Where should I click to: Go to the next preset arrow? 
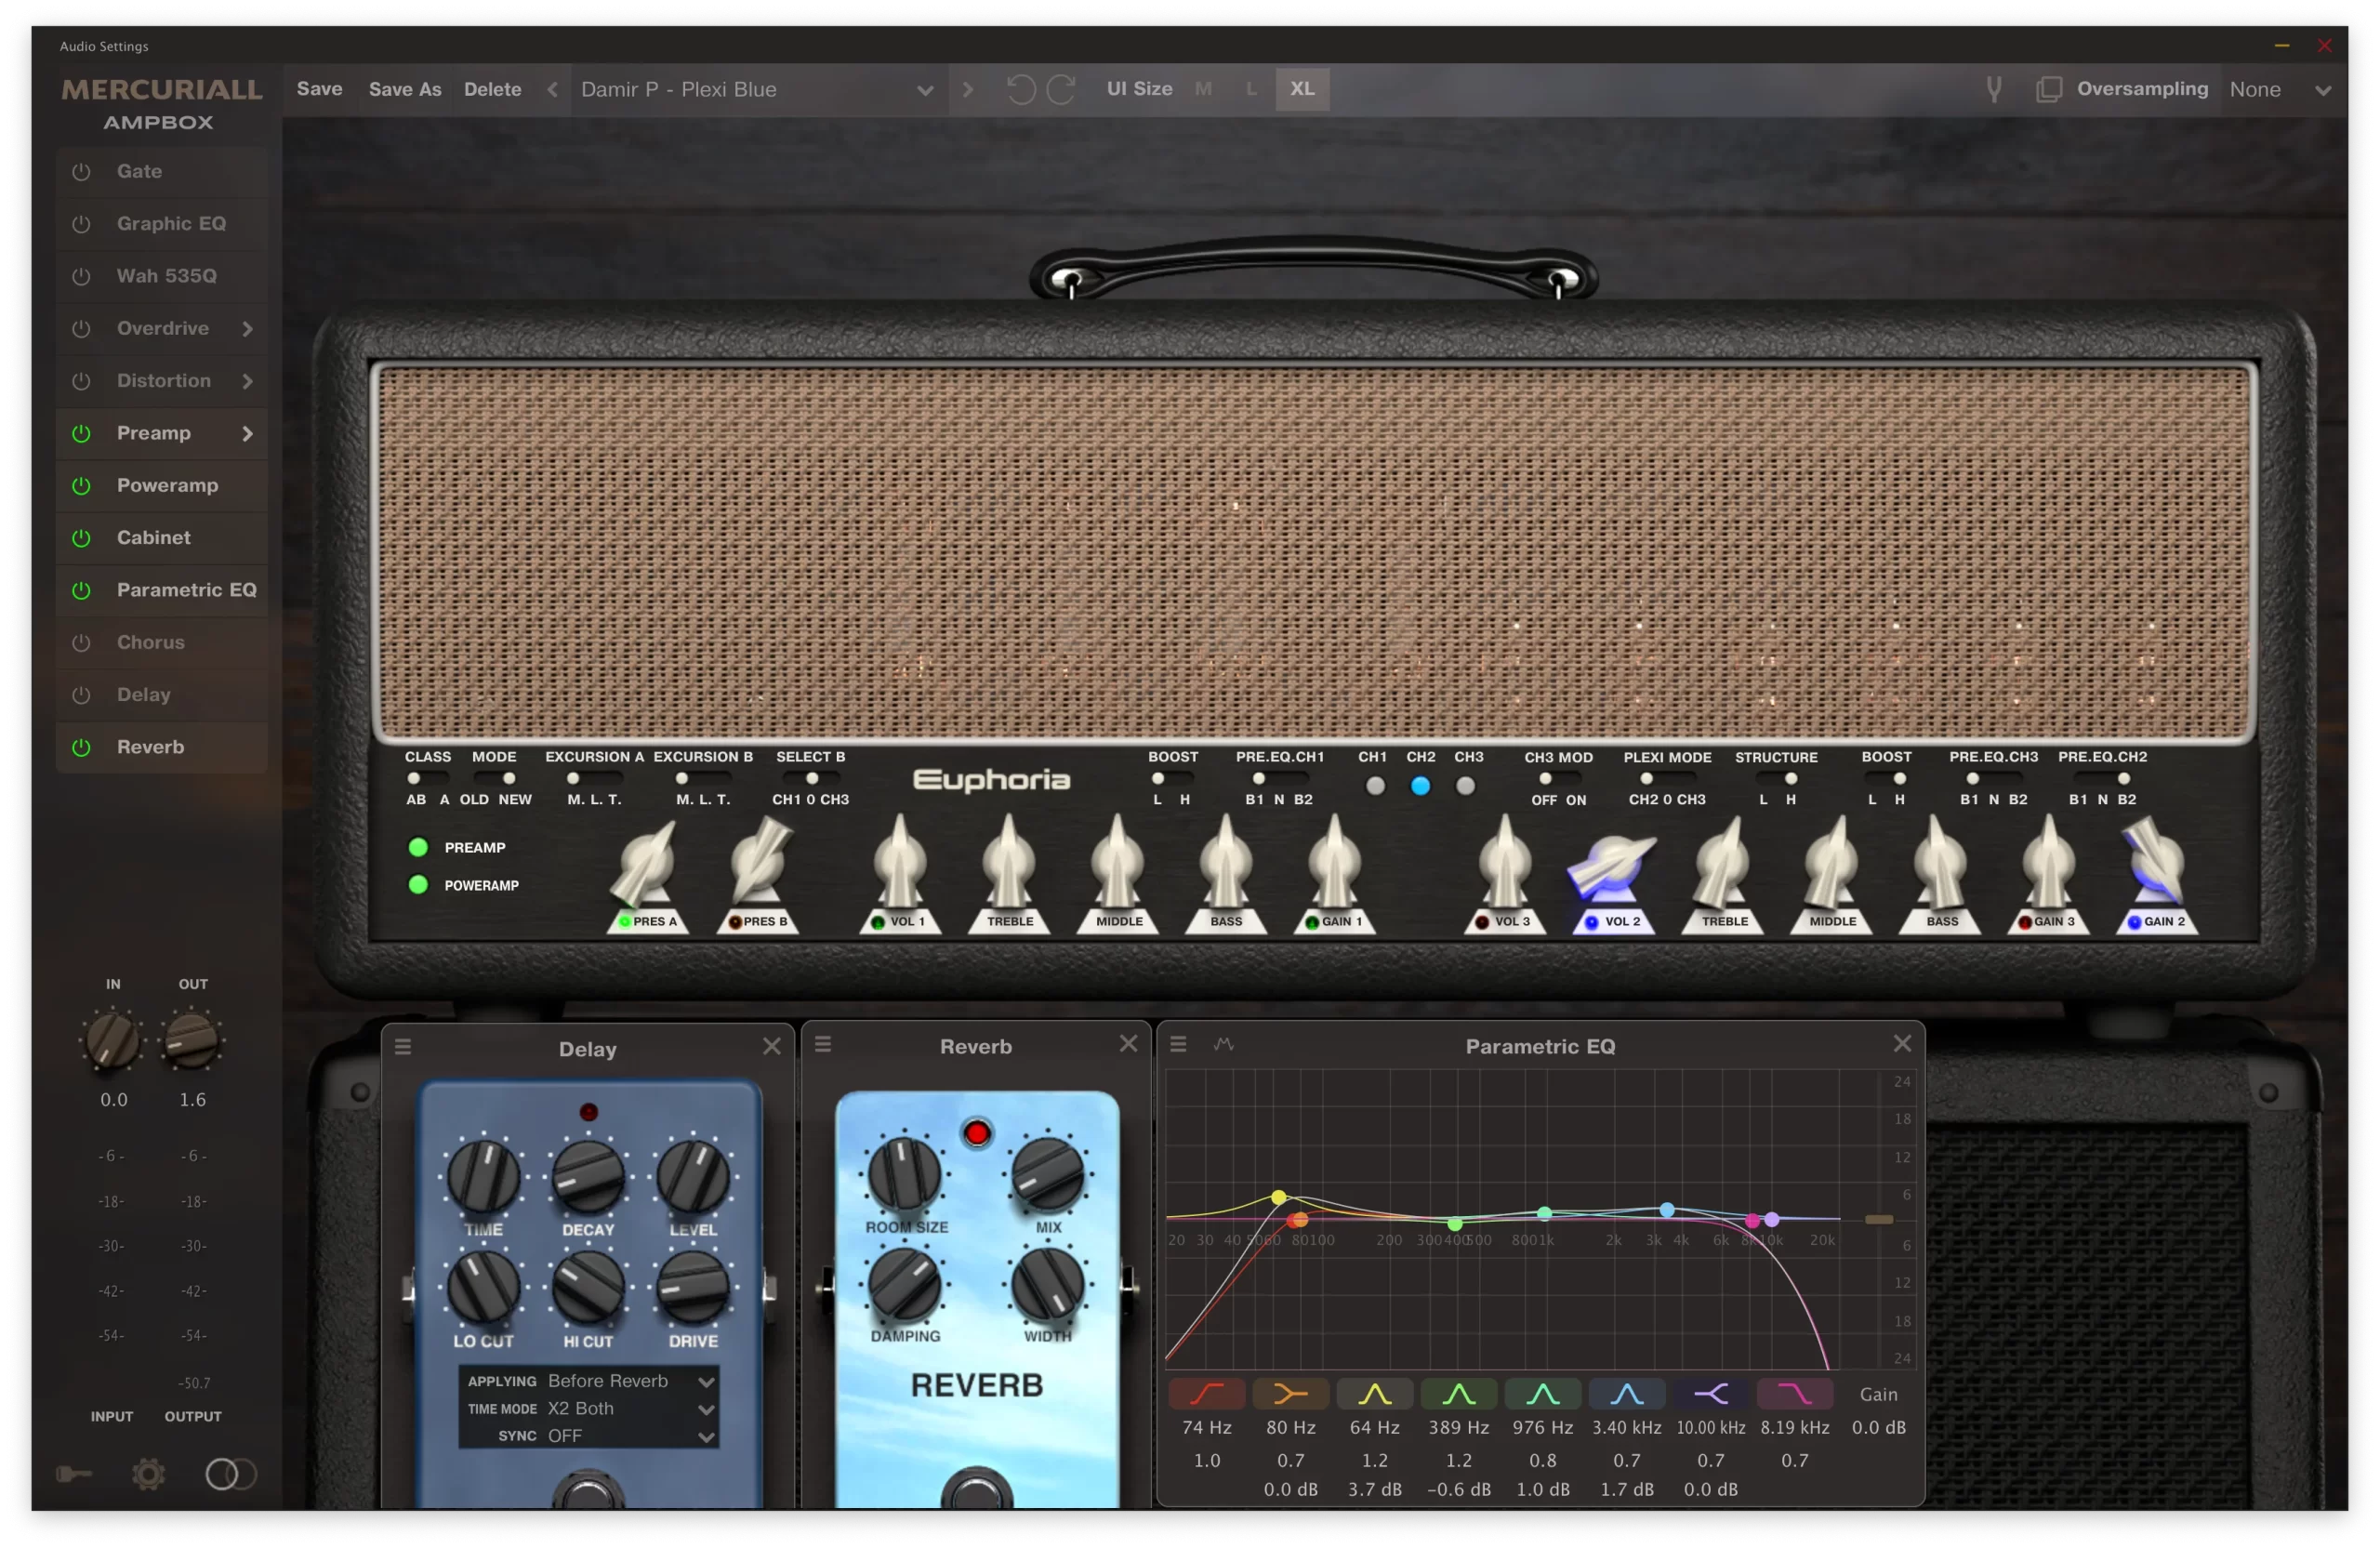click(x=967, y=90)
